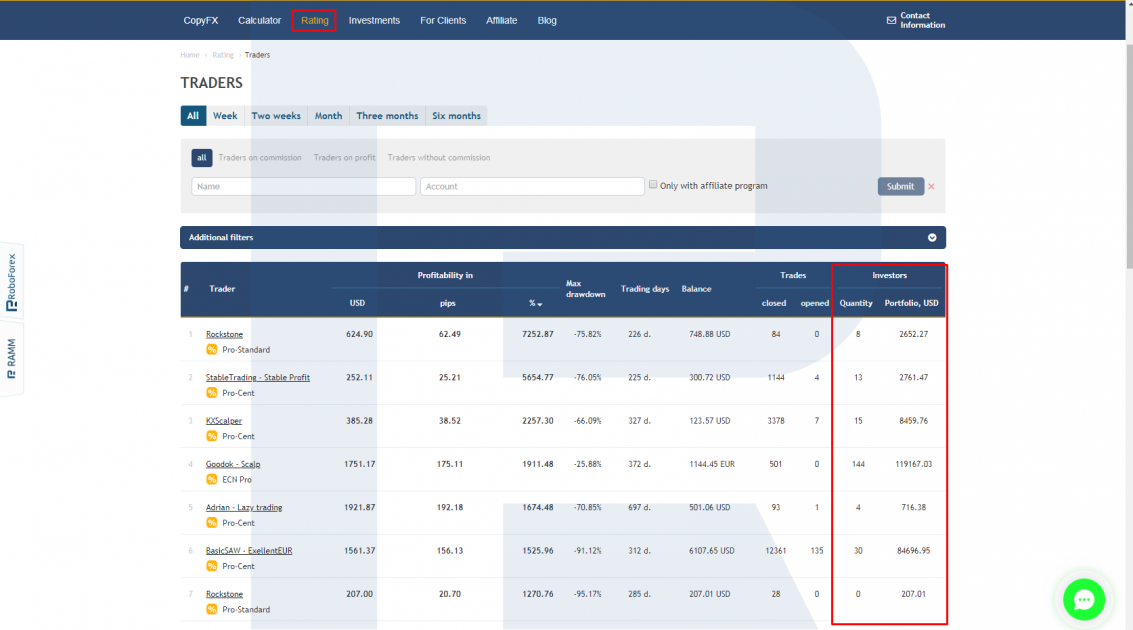Screen dimensions: 1133x630
Task: Select the Week period tab
Action: (225, 116)
